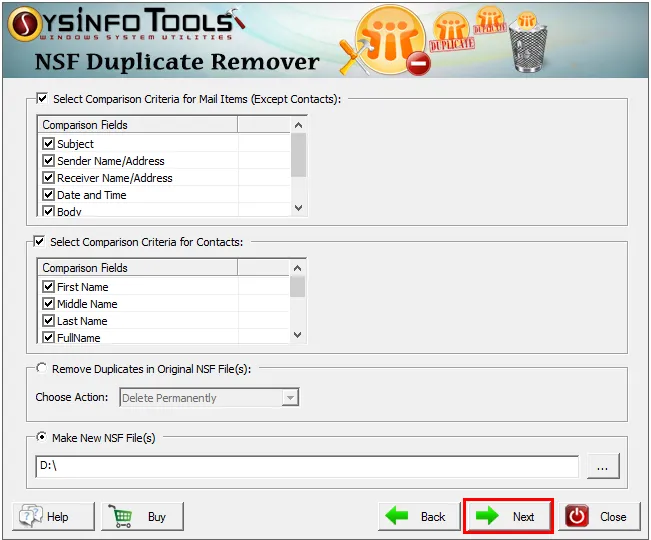Select Make New NSF File(s) option
651x540 pixels.
click(42, 437)
